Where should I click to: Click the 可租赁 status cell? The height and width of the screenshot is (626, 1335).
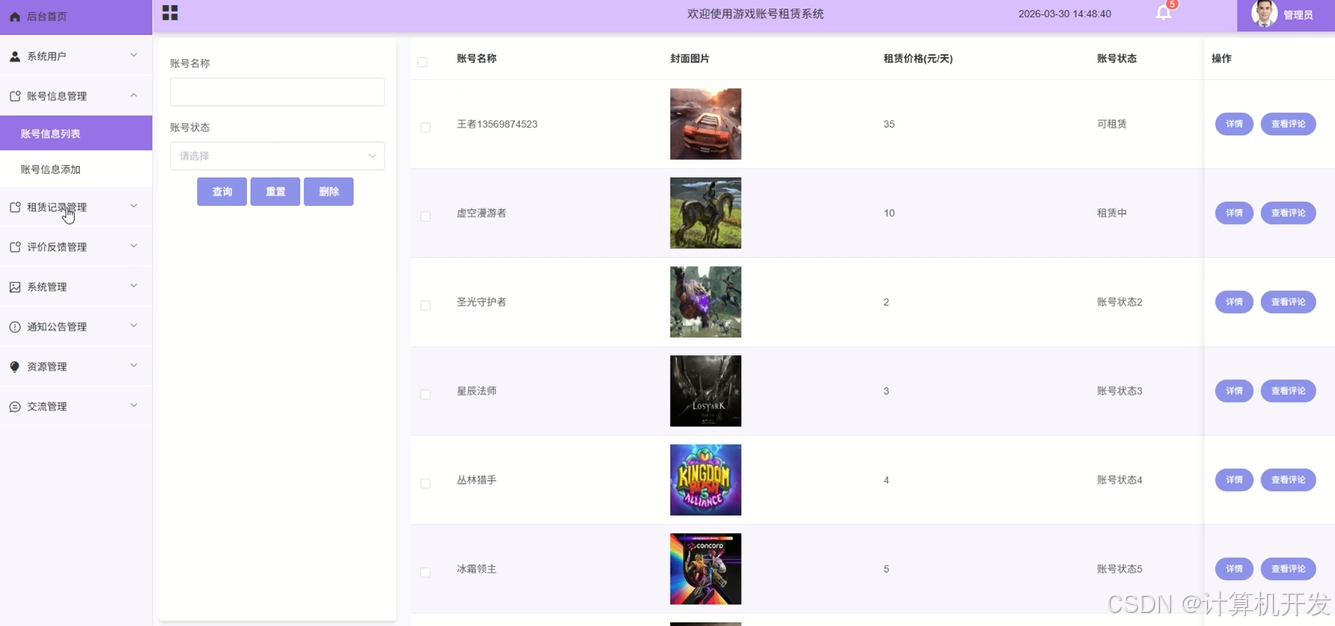click(x=1112, y=124)
